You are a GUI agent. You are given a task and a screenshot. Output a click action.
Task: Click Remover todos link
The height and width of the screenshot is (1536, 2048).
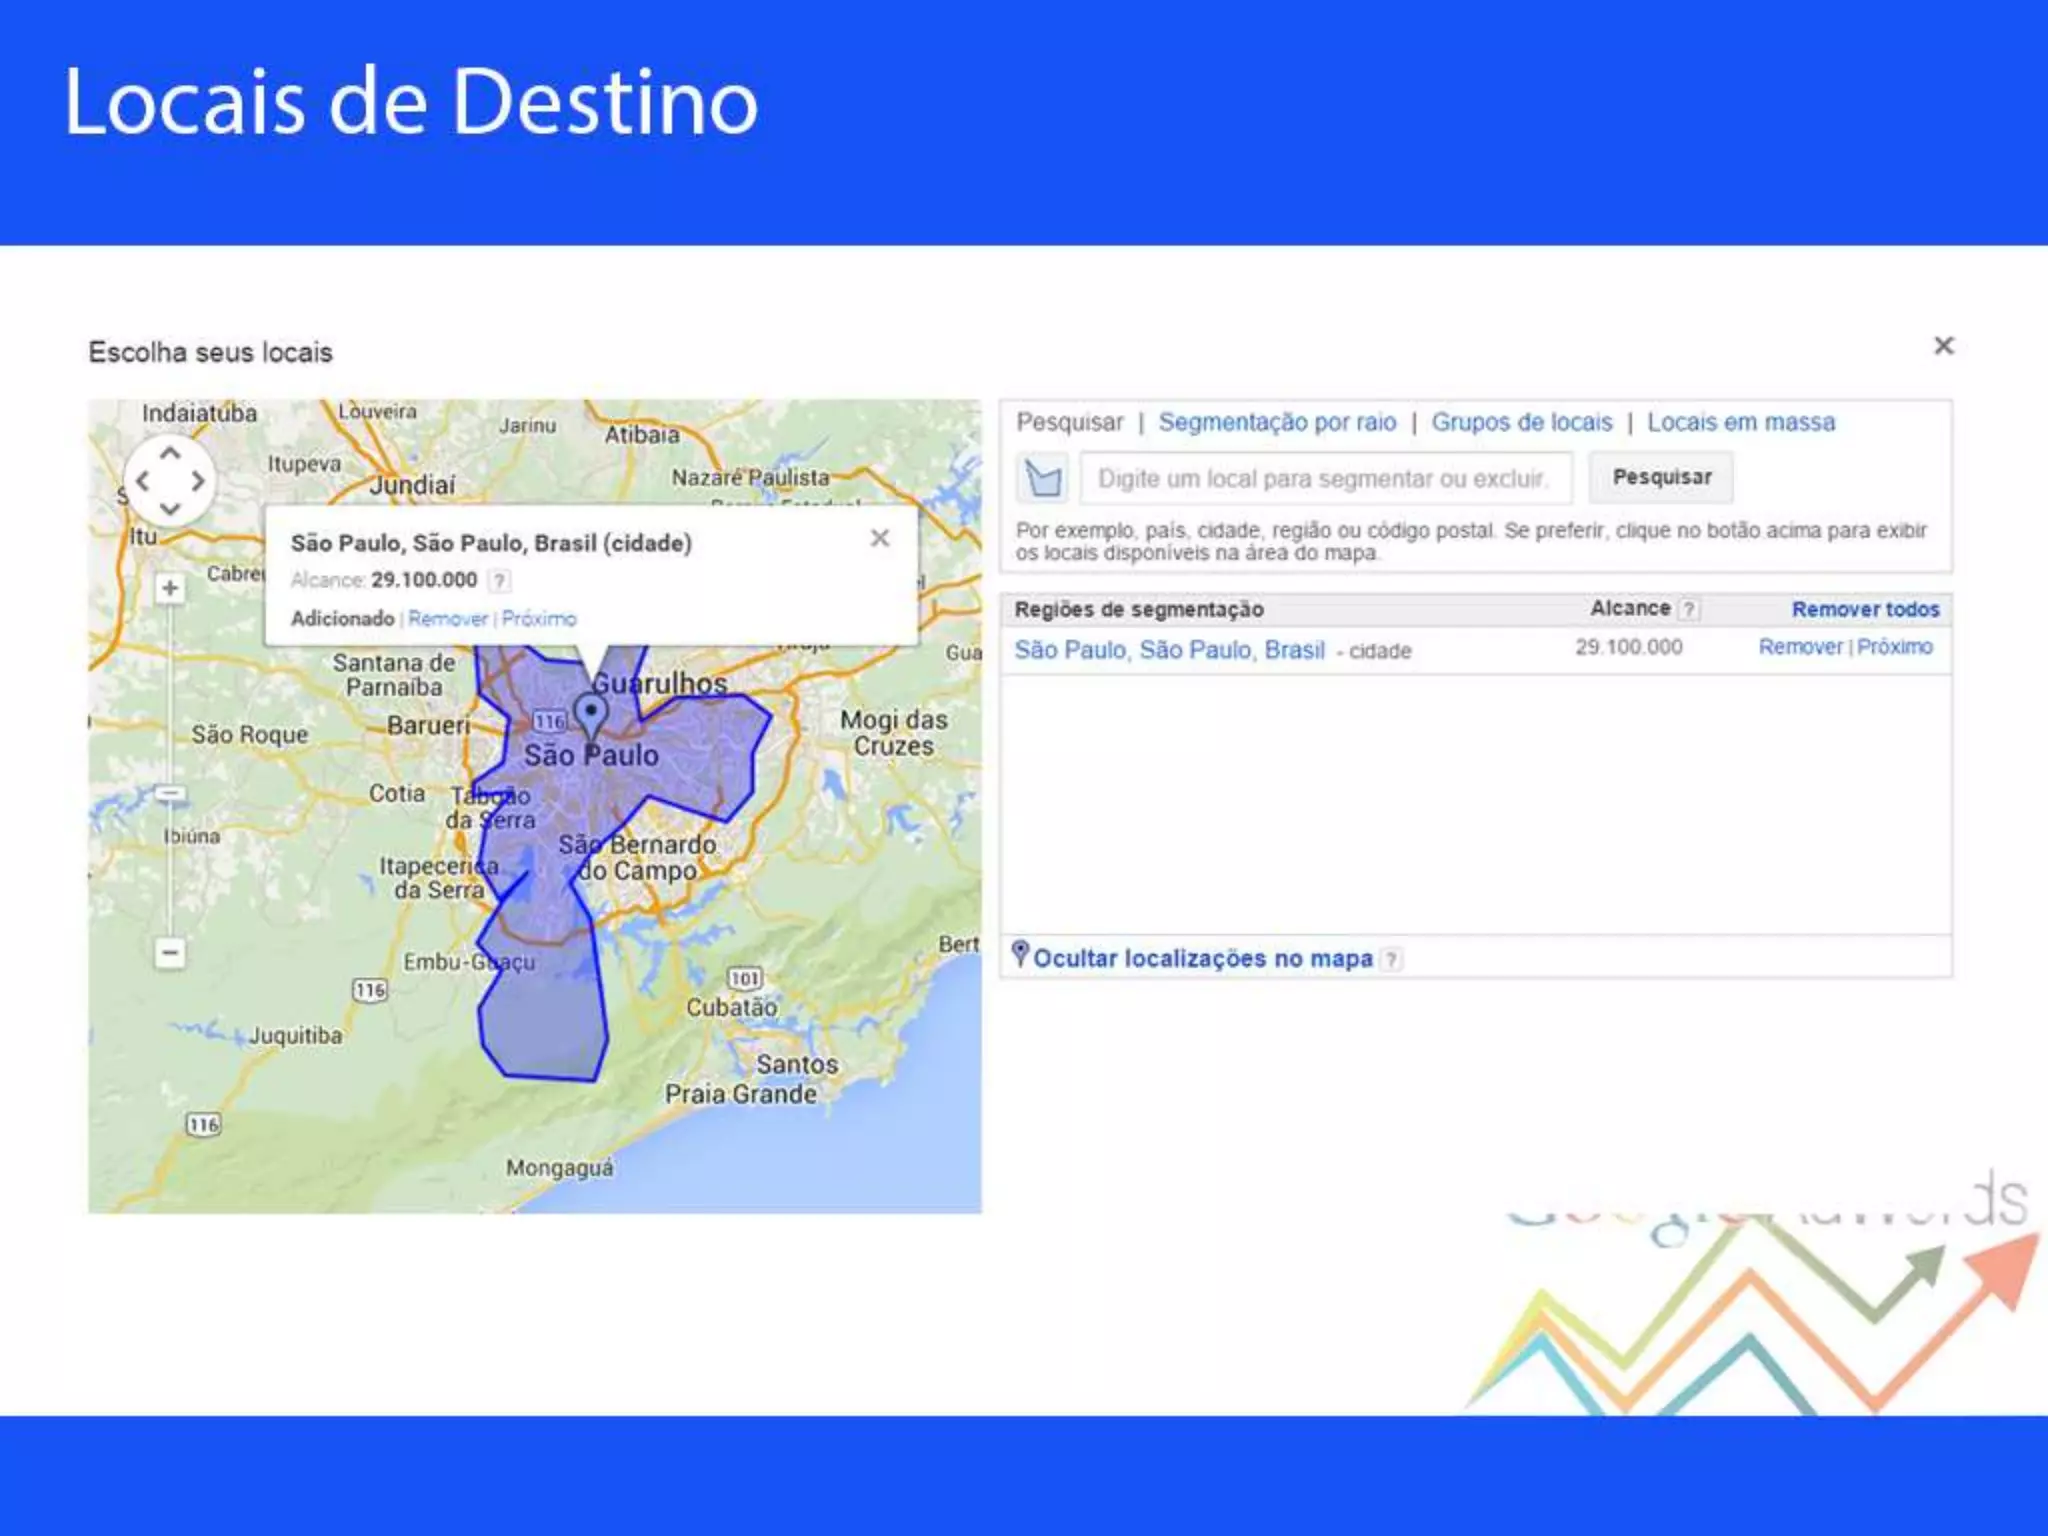1865,609
